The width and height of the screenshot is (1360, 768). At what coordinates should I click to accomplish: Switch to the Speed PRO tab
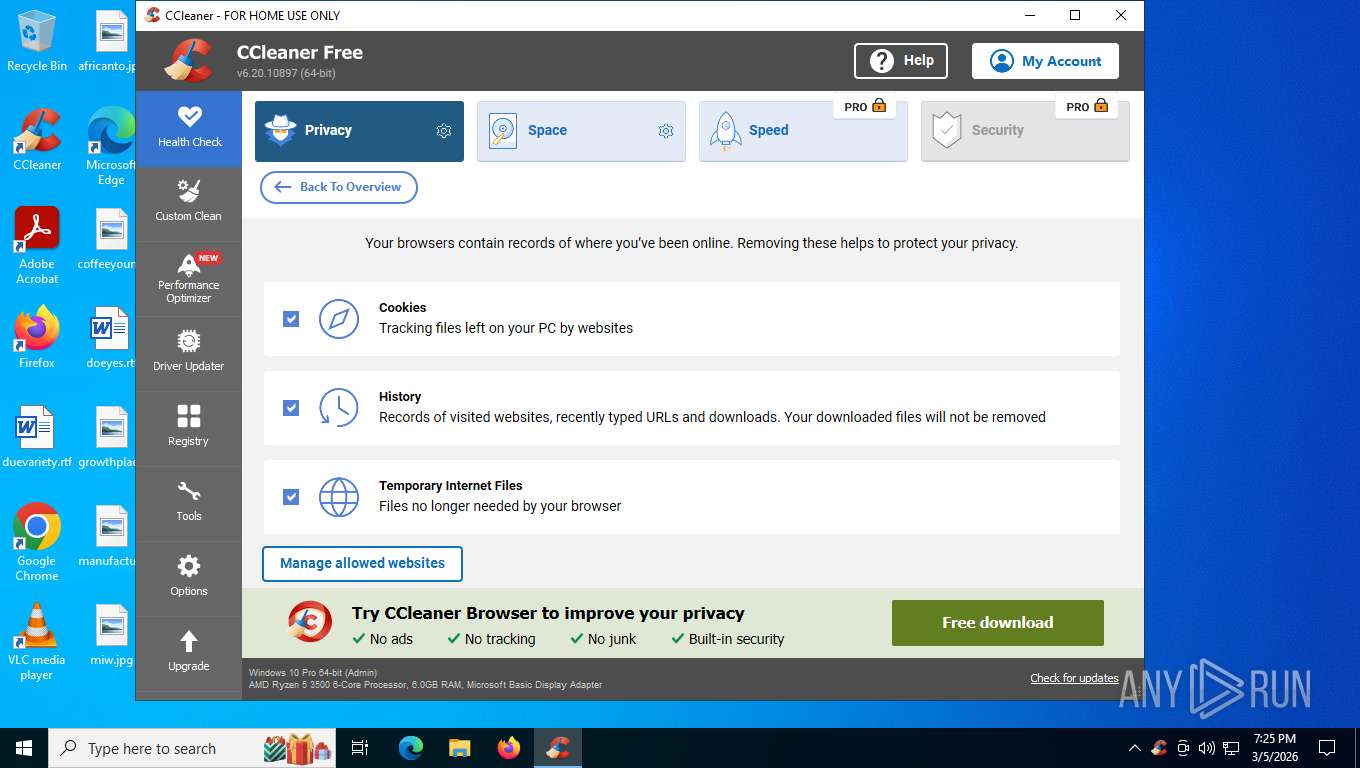pos(803,131)
